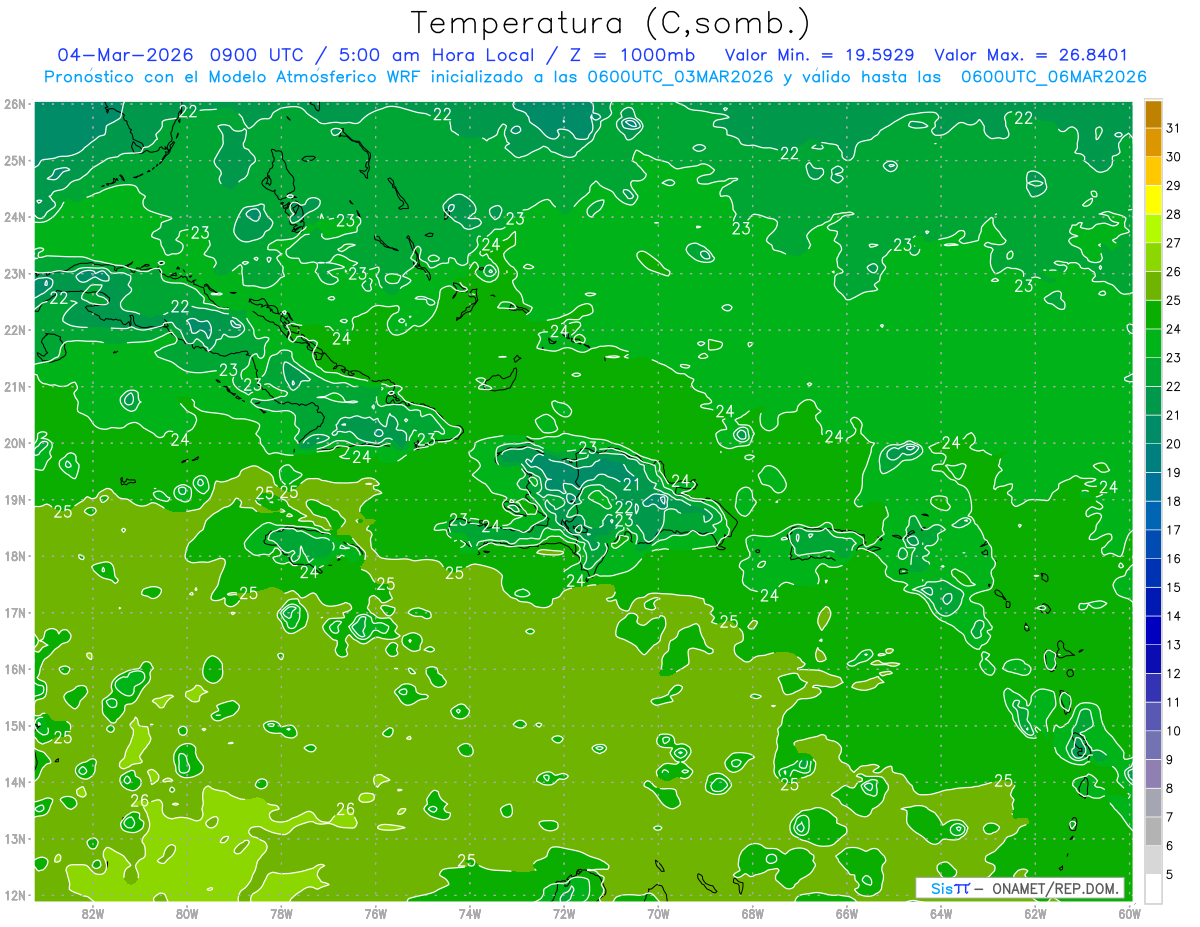The width and height of the screenshot is (1200, 927).
Task: Click the '72W' longitude axis label
Action: [564, 913]
